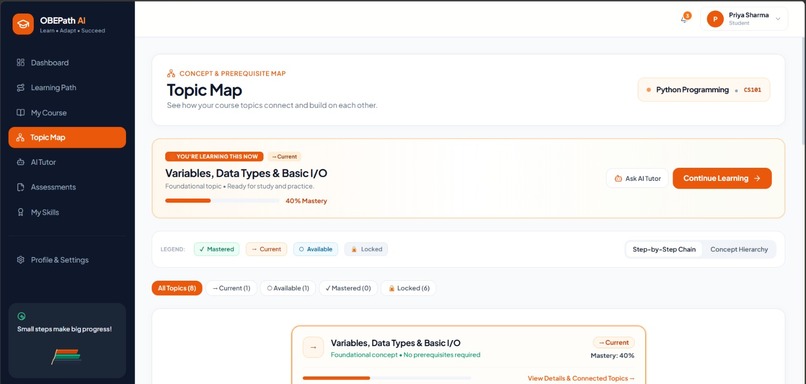Screen dimensions: 806x384
Task: Click the Mastered legend chip
Action: click(216, 249)
